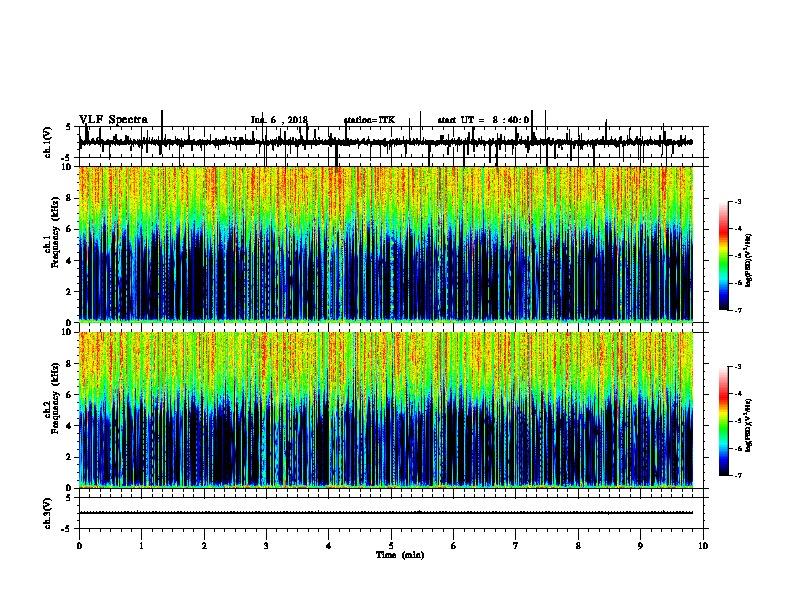Click the ch.1 spectrogram color scale bar
The width and height of the screenshot is (792, 612).
[x=723, y=256]
